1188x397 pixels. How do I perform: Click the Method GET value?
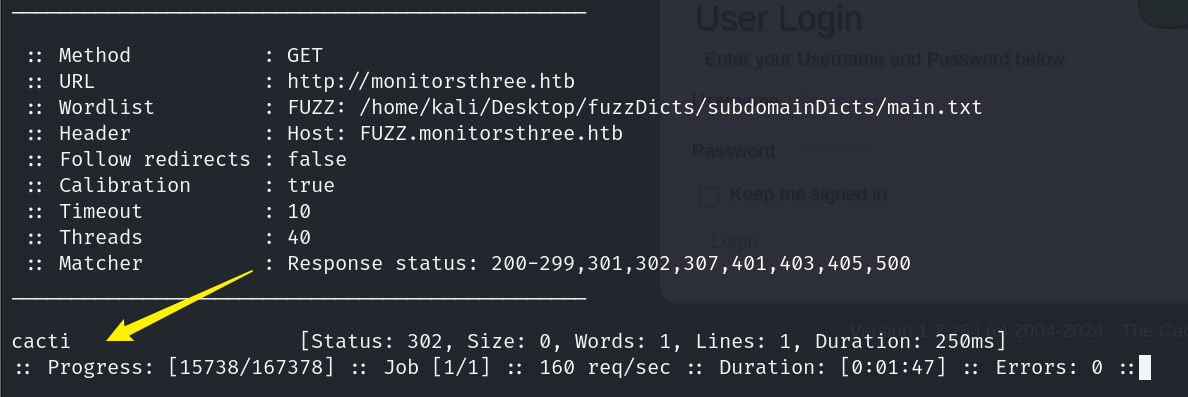305,56
